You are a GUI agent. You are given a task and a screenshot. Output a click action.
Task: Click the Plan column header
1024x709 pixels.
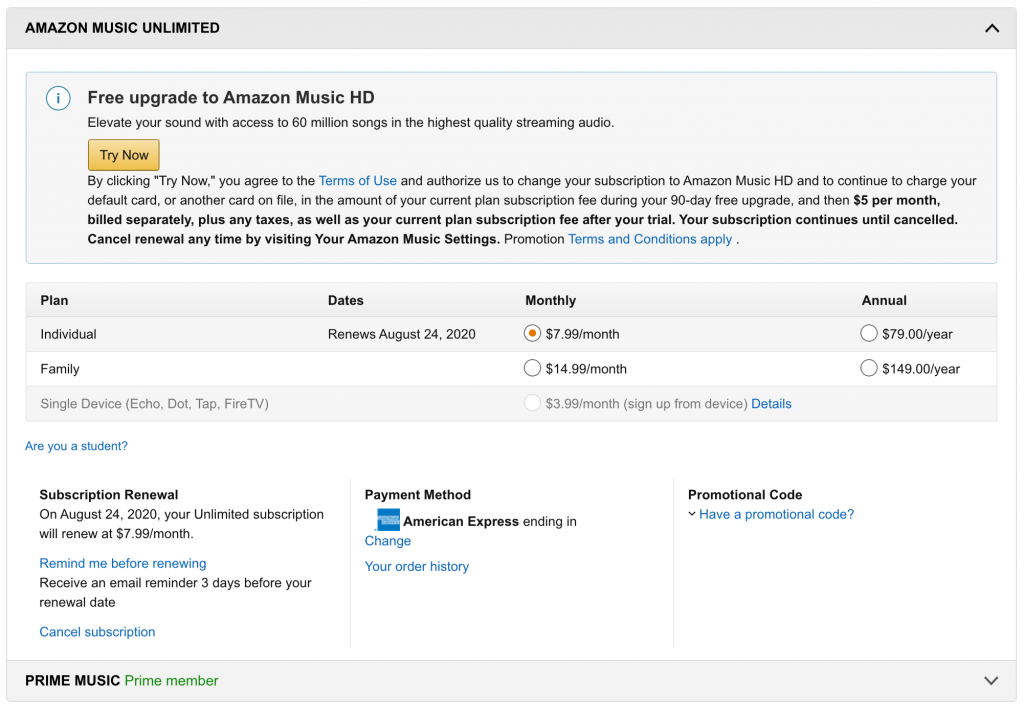tap(54, 300)
